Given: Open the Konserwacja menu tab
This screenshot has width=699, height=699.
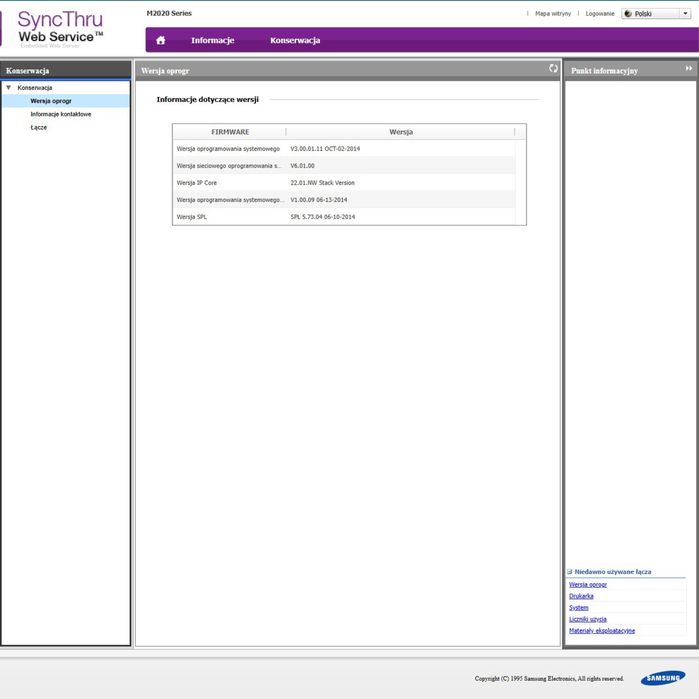Looking at the screenshot, I should click(295, 40).
